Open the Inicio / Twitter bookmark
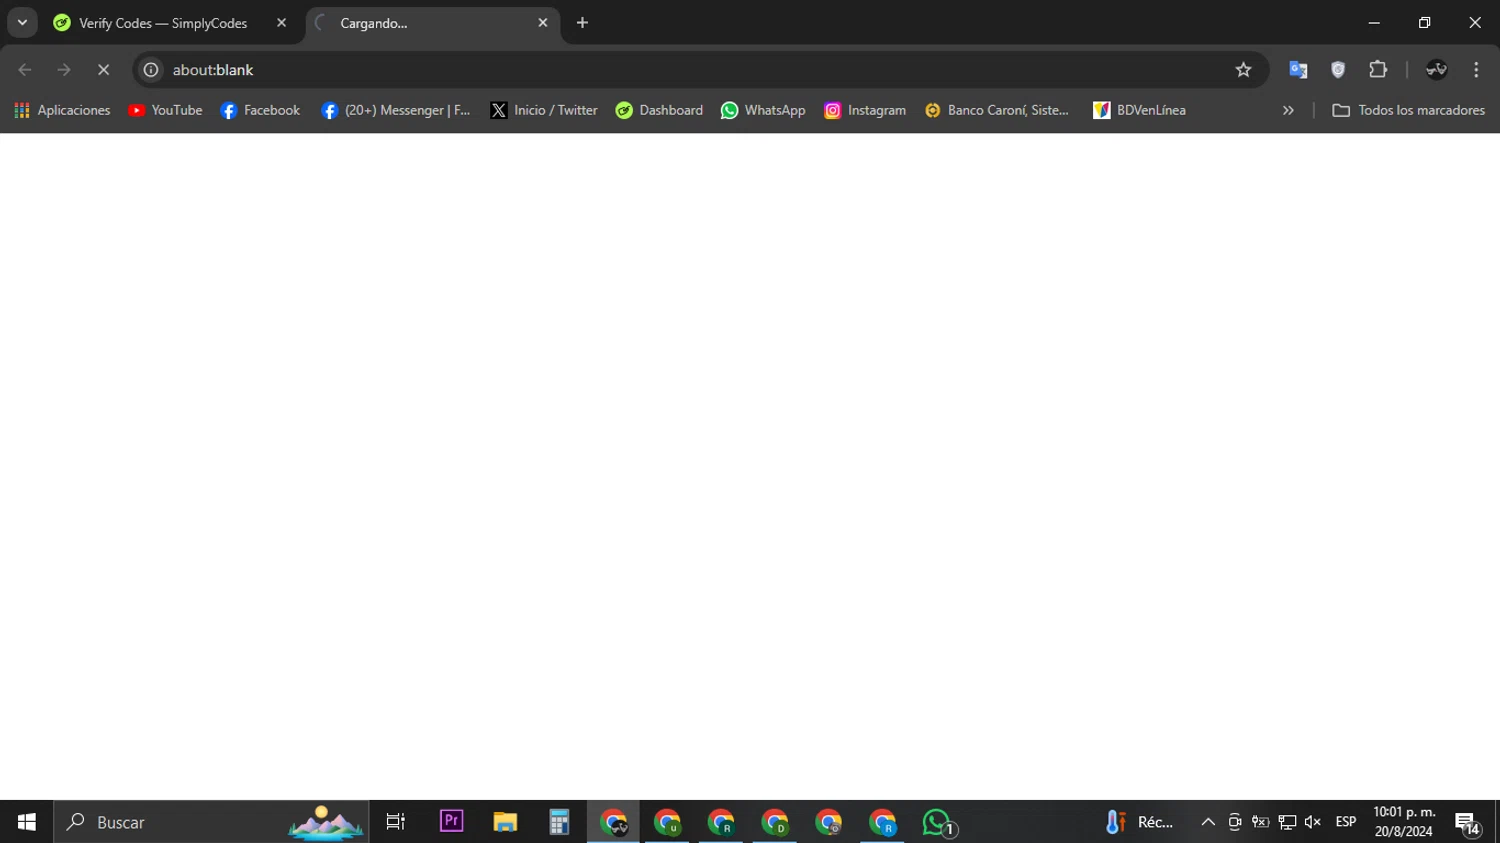Screen dimensions: 1500x843 544,110
